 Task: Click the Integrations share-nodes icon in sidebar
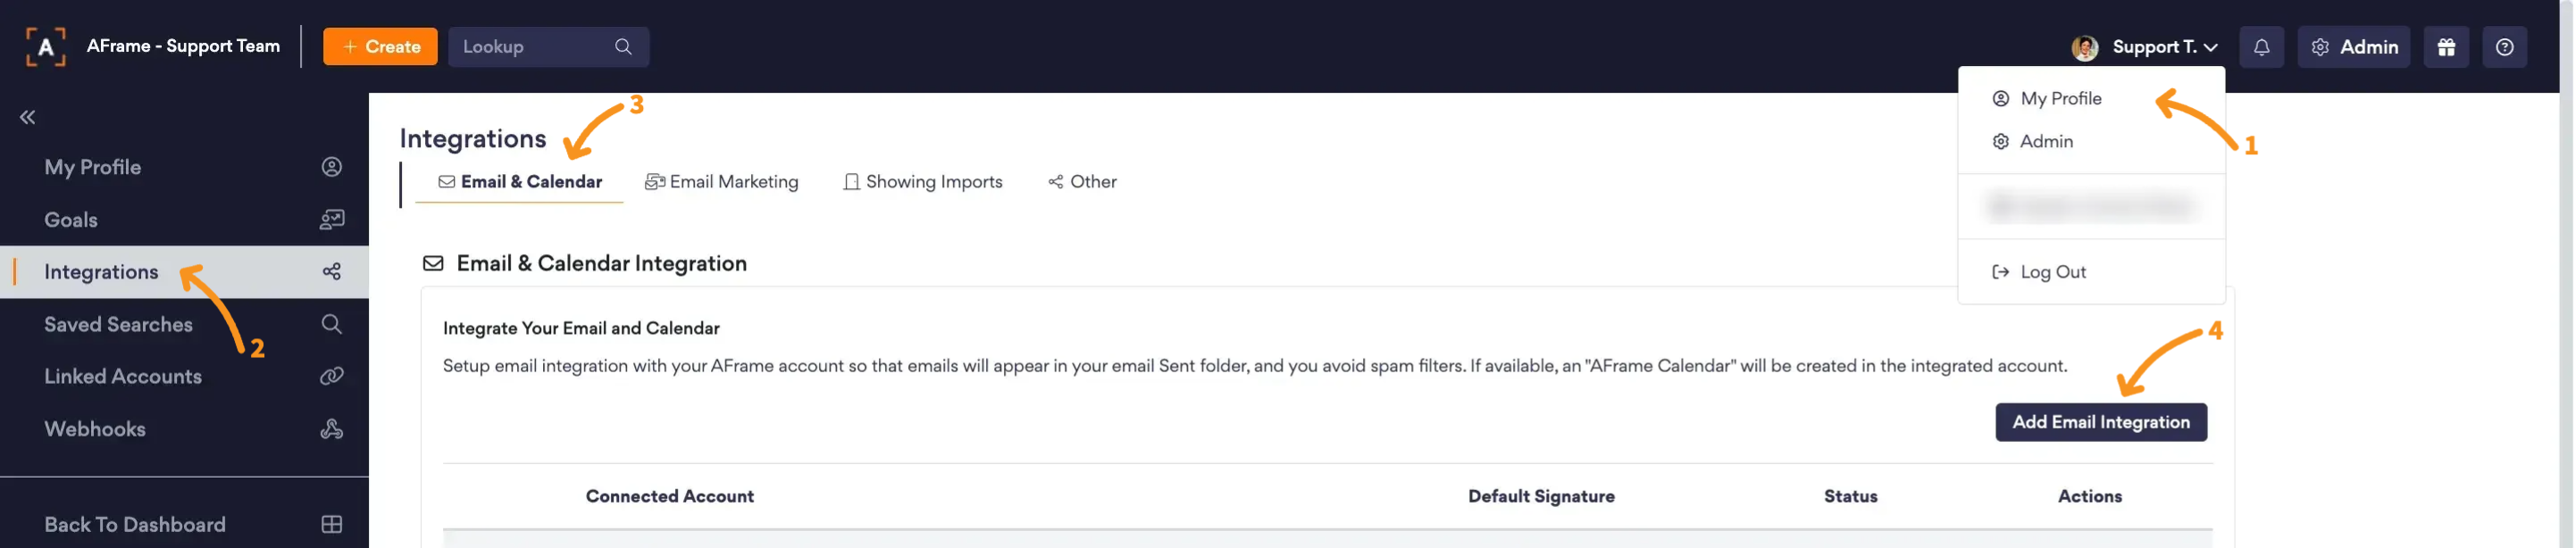(332, 272)
